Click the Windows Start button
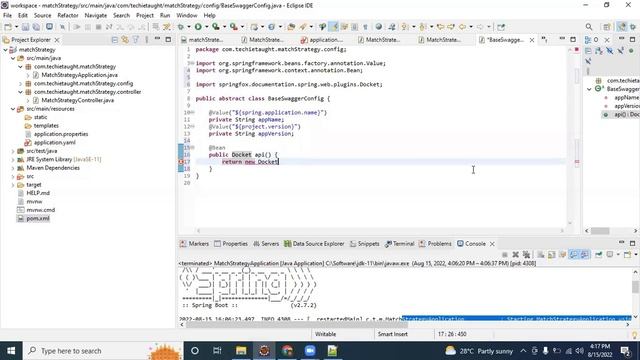 [11, 351]
